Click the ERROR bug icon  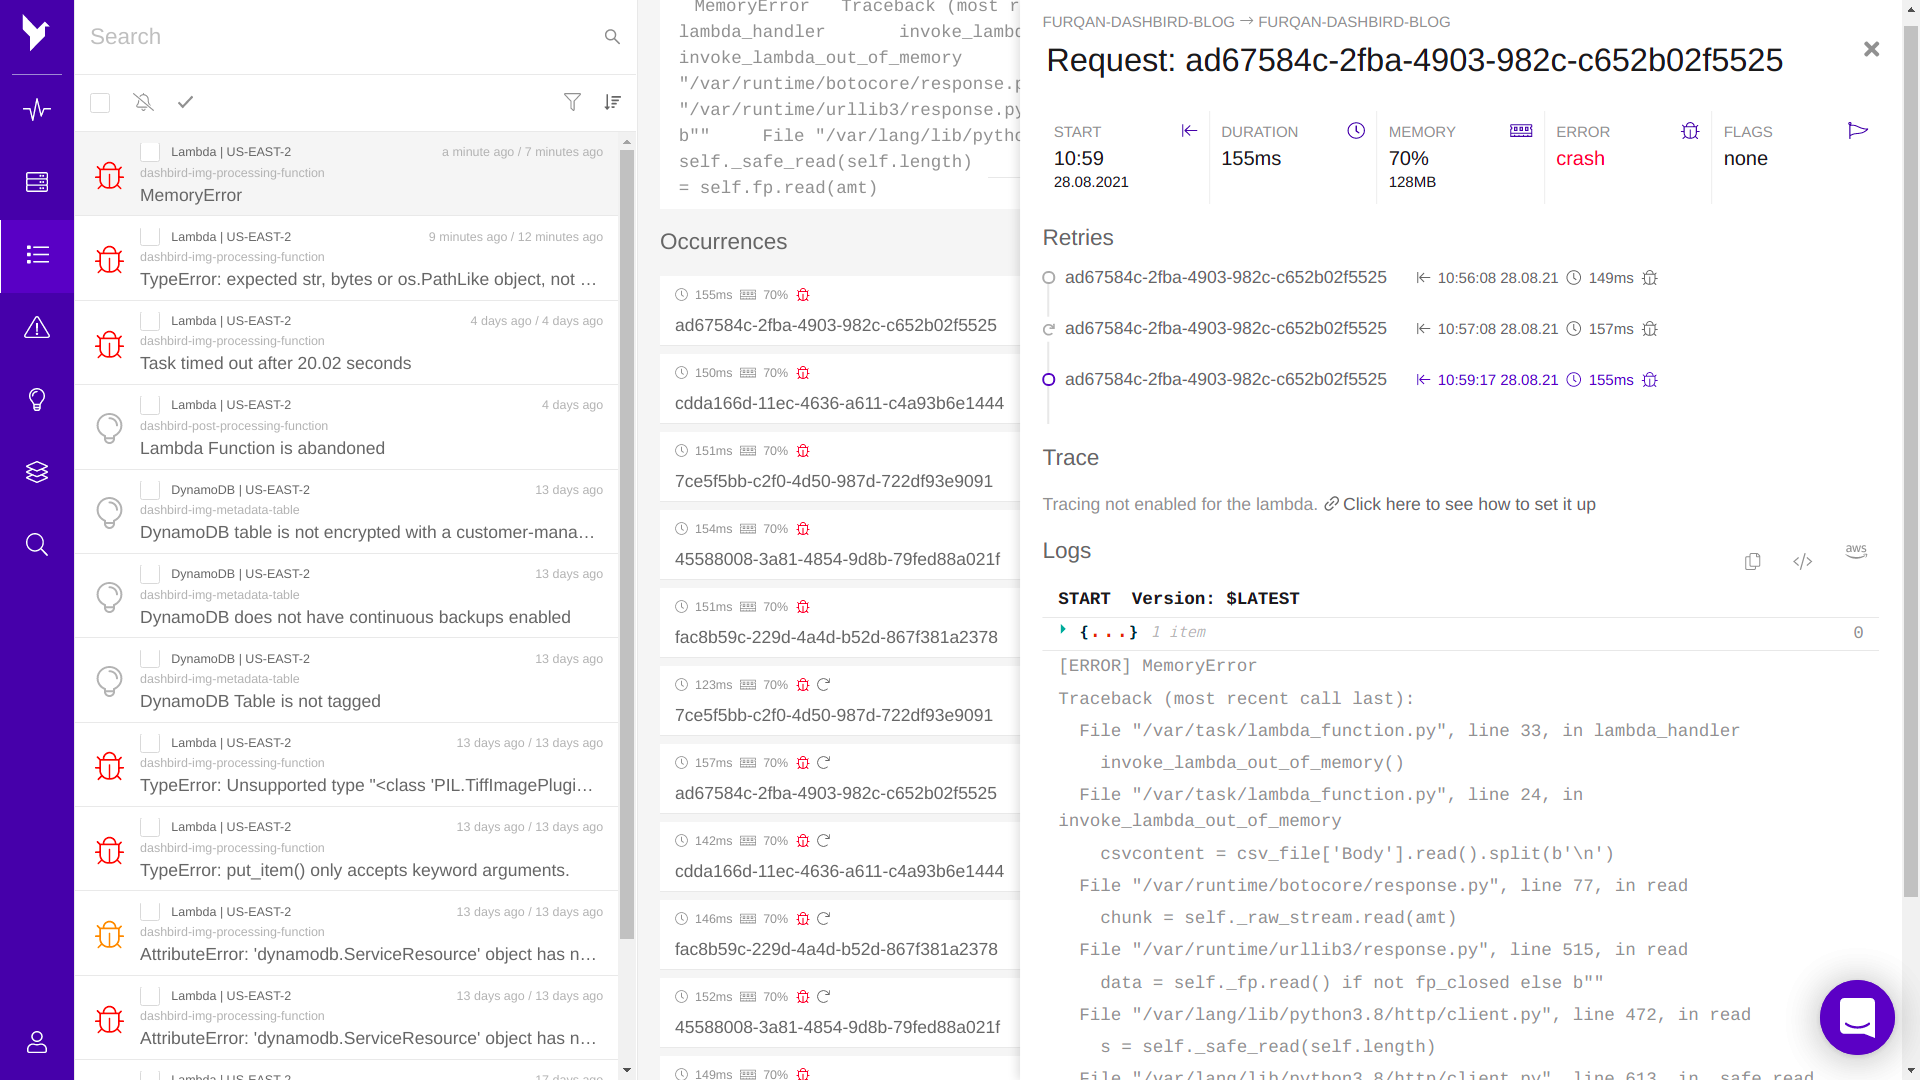tap(1690, 131)
